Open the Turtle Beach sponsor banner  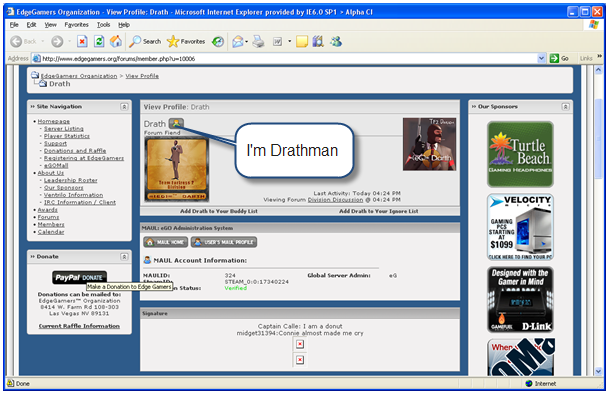tap(520, 154)
